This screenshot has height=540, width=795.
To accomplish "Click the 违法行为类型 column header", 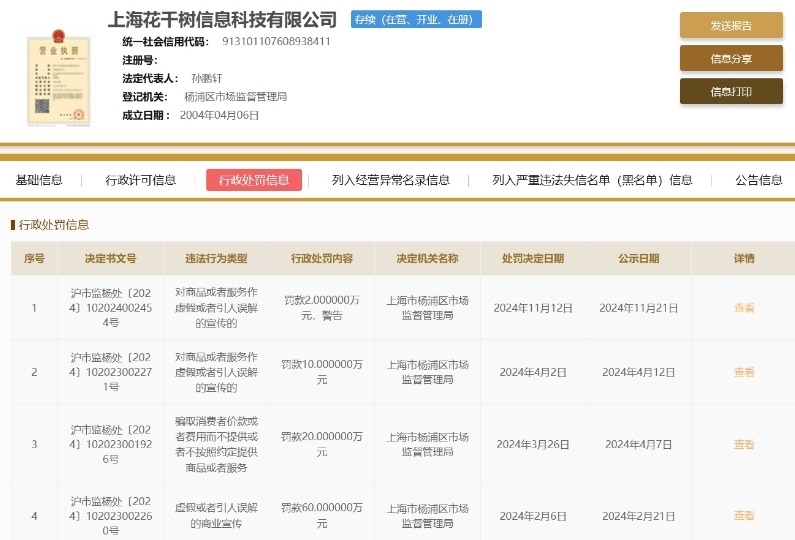I will pos(216,259).
